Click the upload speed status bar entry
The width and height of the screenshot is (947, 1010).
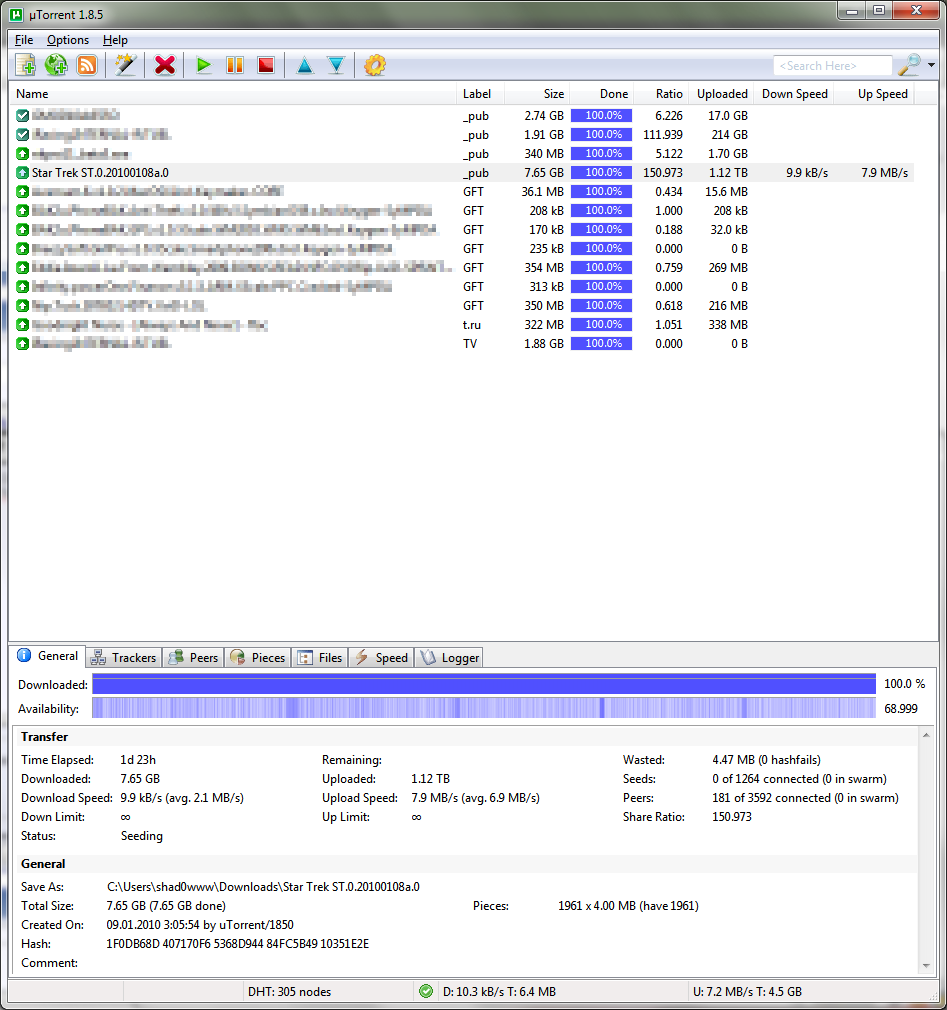[x=747, y=992]
